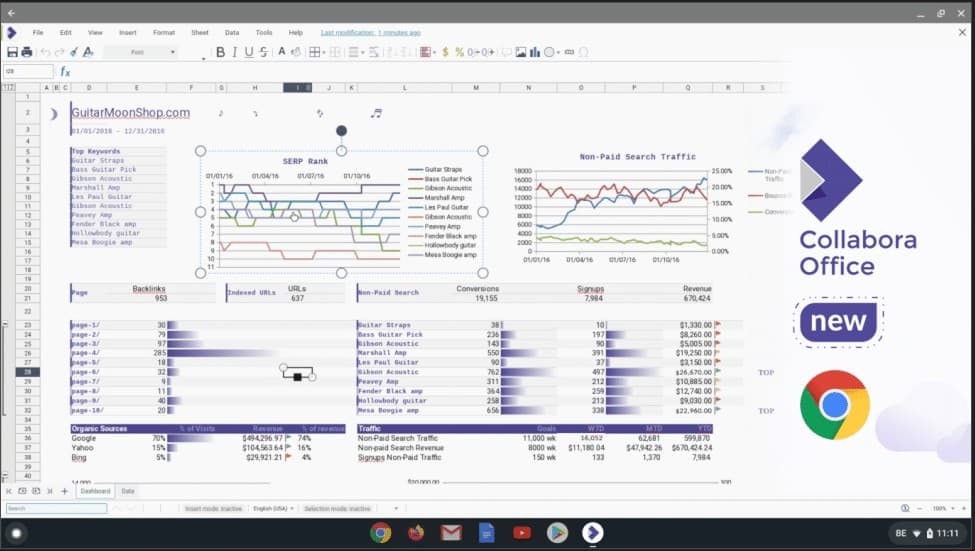
Task: Add a new sheet with plus icon
Action: (x=64, y=491)
